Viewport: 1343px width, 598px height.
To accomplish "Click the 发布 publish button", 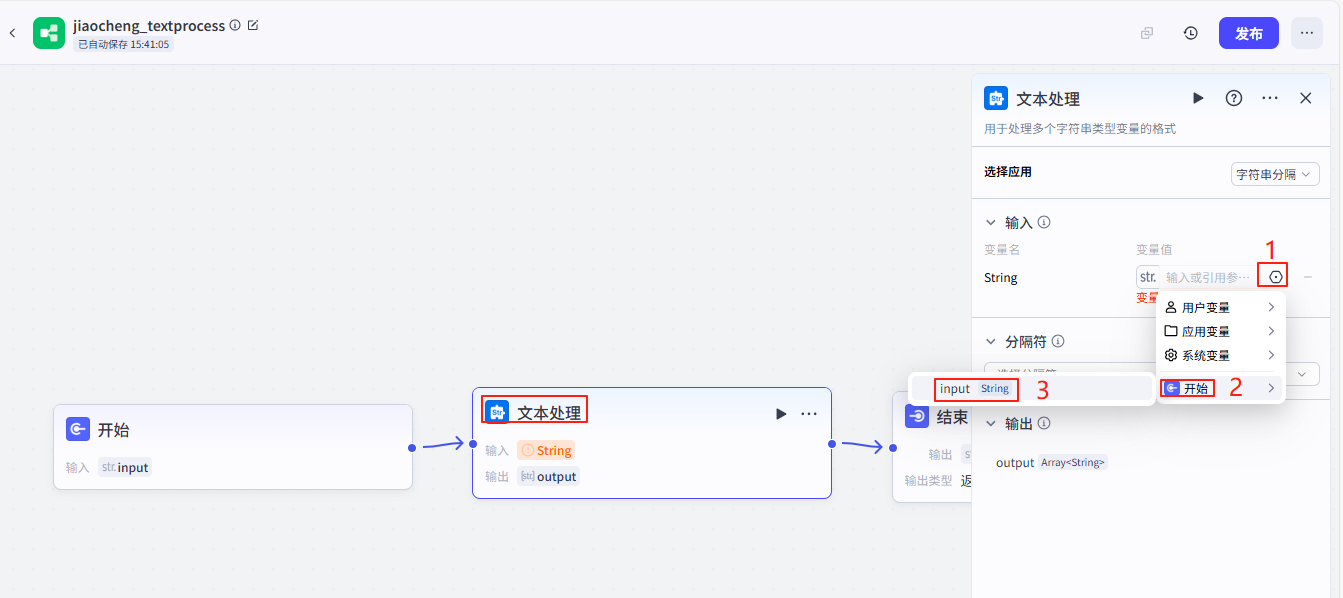I will (1249, 33).
